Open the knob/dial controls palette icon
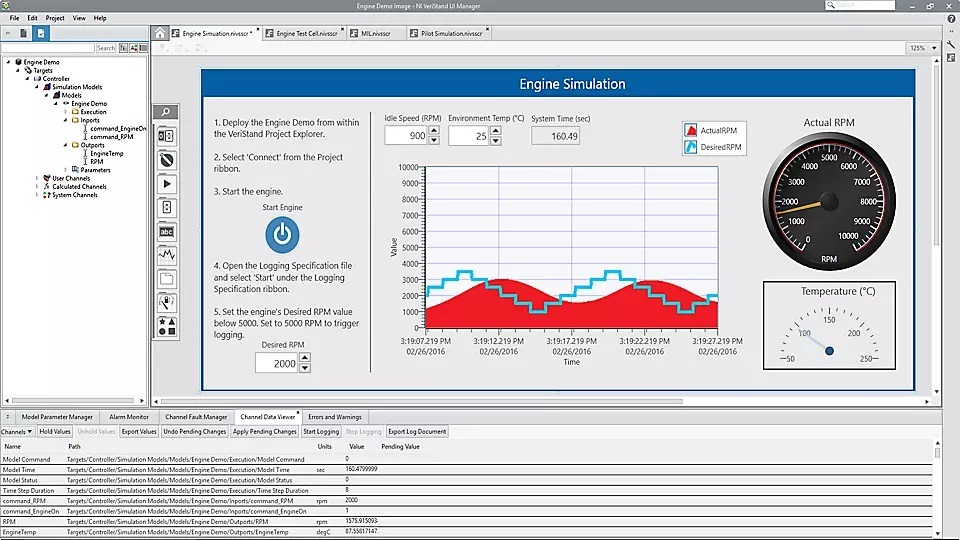Screen dimensions: 960x540 [166, 160]
